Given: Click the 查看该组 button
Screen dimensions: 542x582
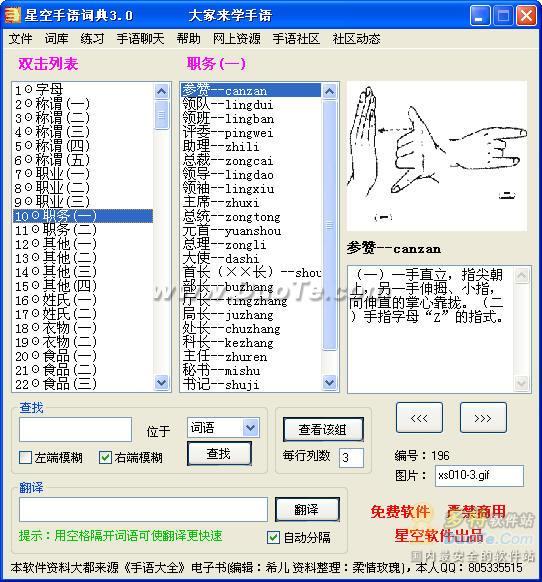Looking at the screenshot, I should click(323, 429).
